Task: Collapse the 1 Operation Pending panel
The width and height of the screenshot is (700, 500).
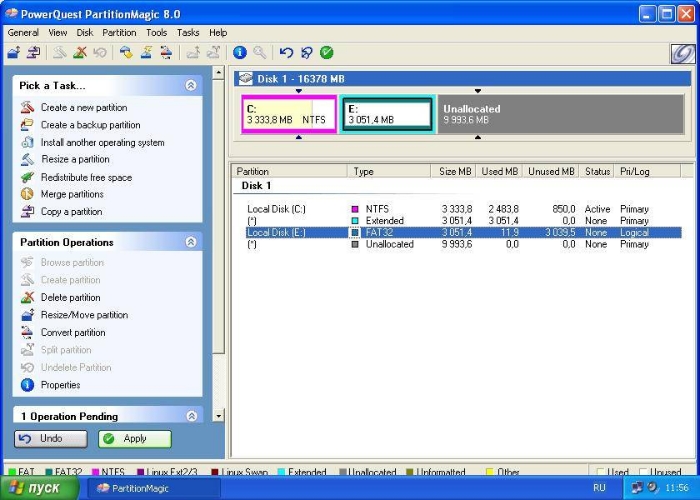Action: click(191, 416)
